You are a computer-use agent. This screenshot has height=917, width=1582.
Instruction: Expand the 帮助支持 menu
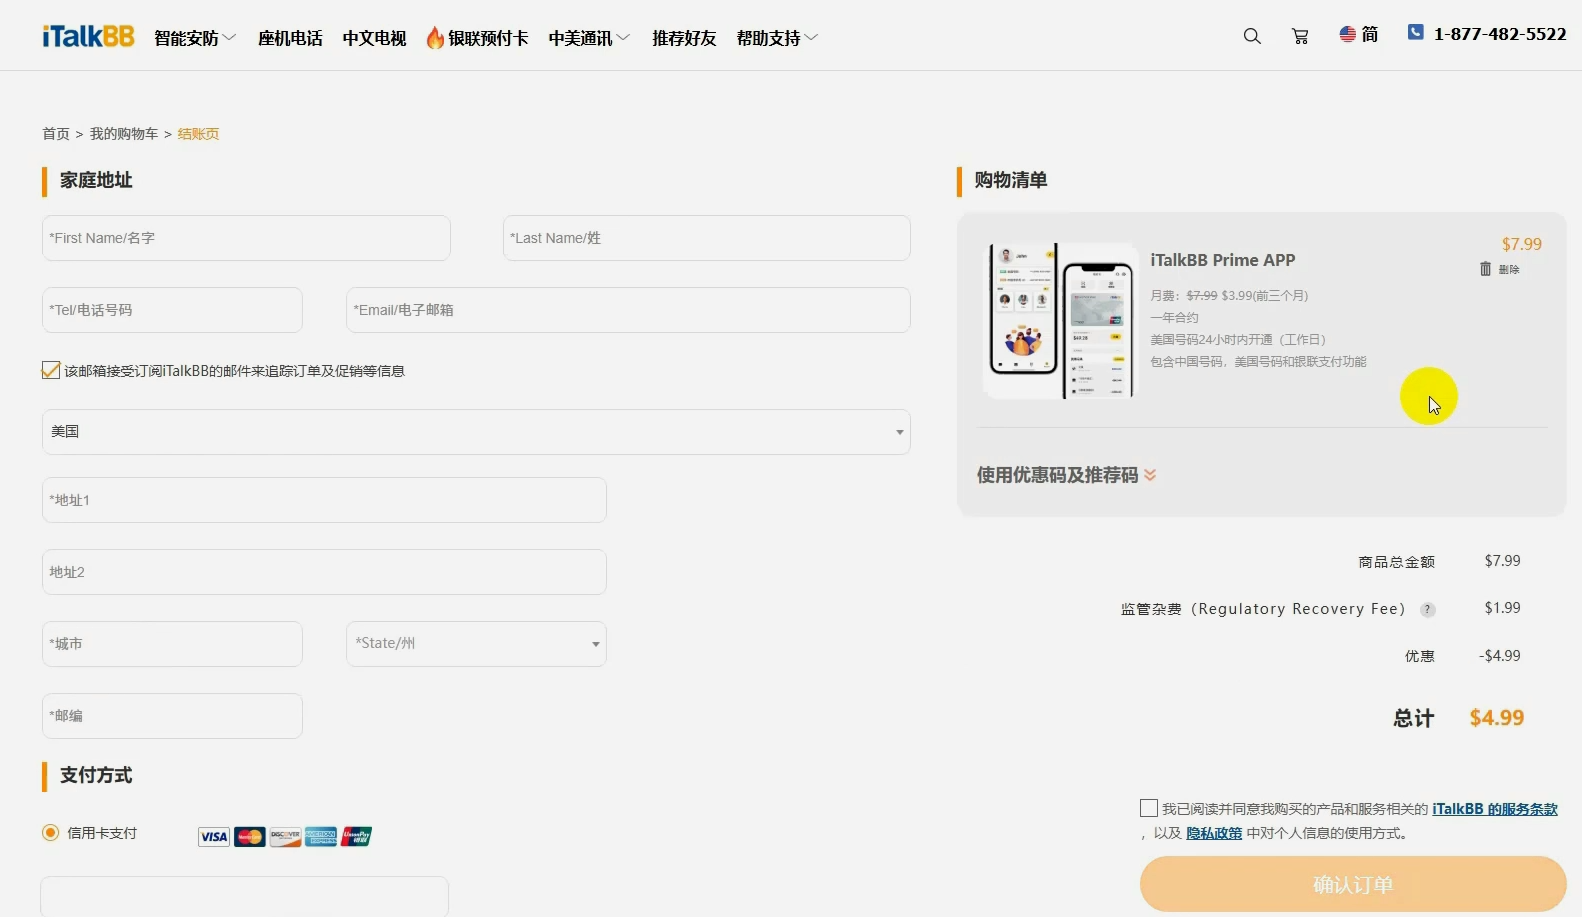point(777,38)
